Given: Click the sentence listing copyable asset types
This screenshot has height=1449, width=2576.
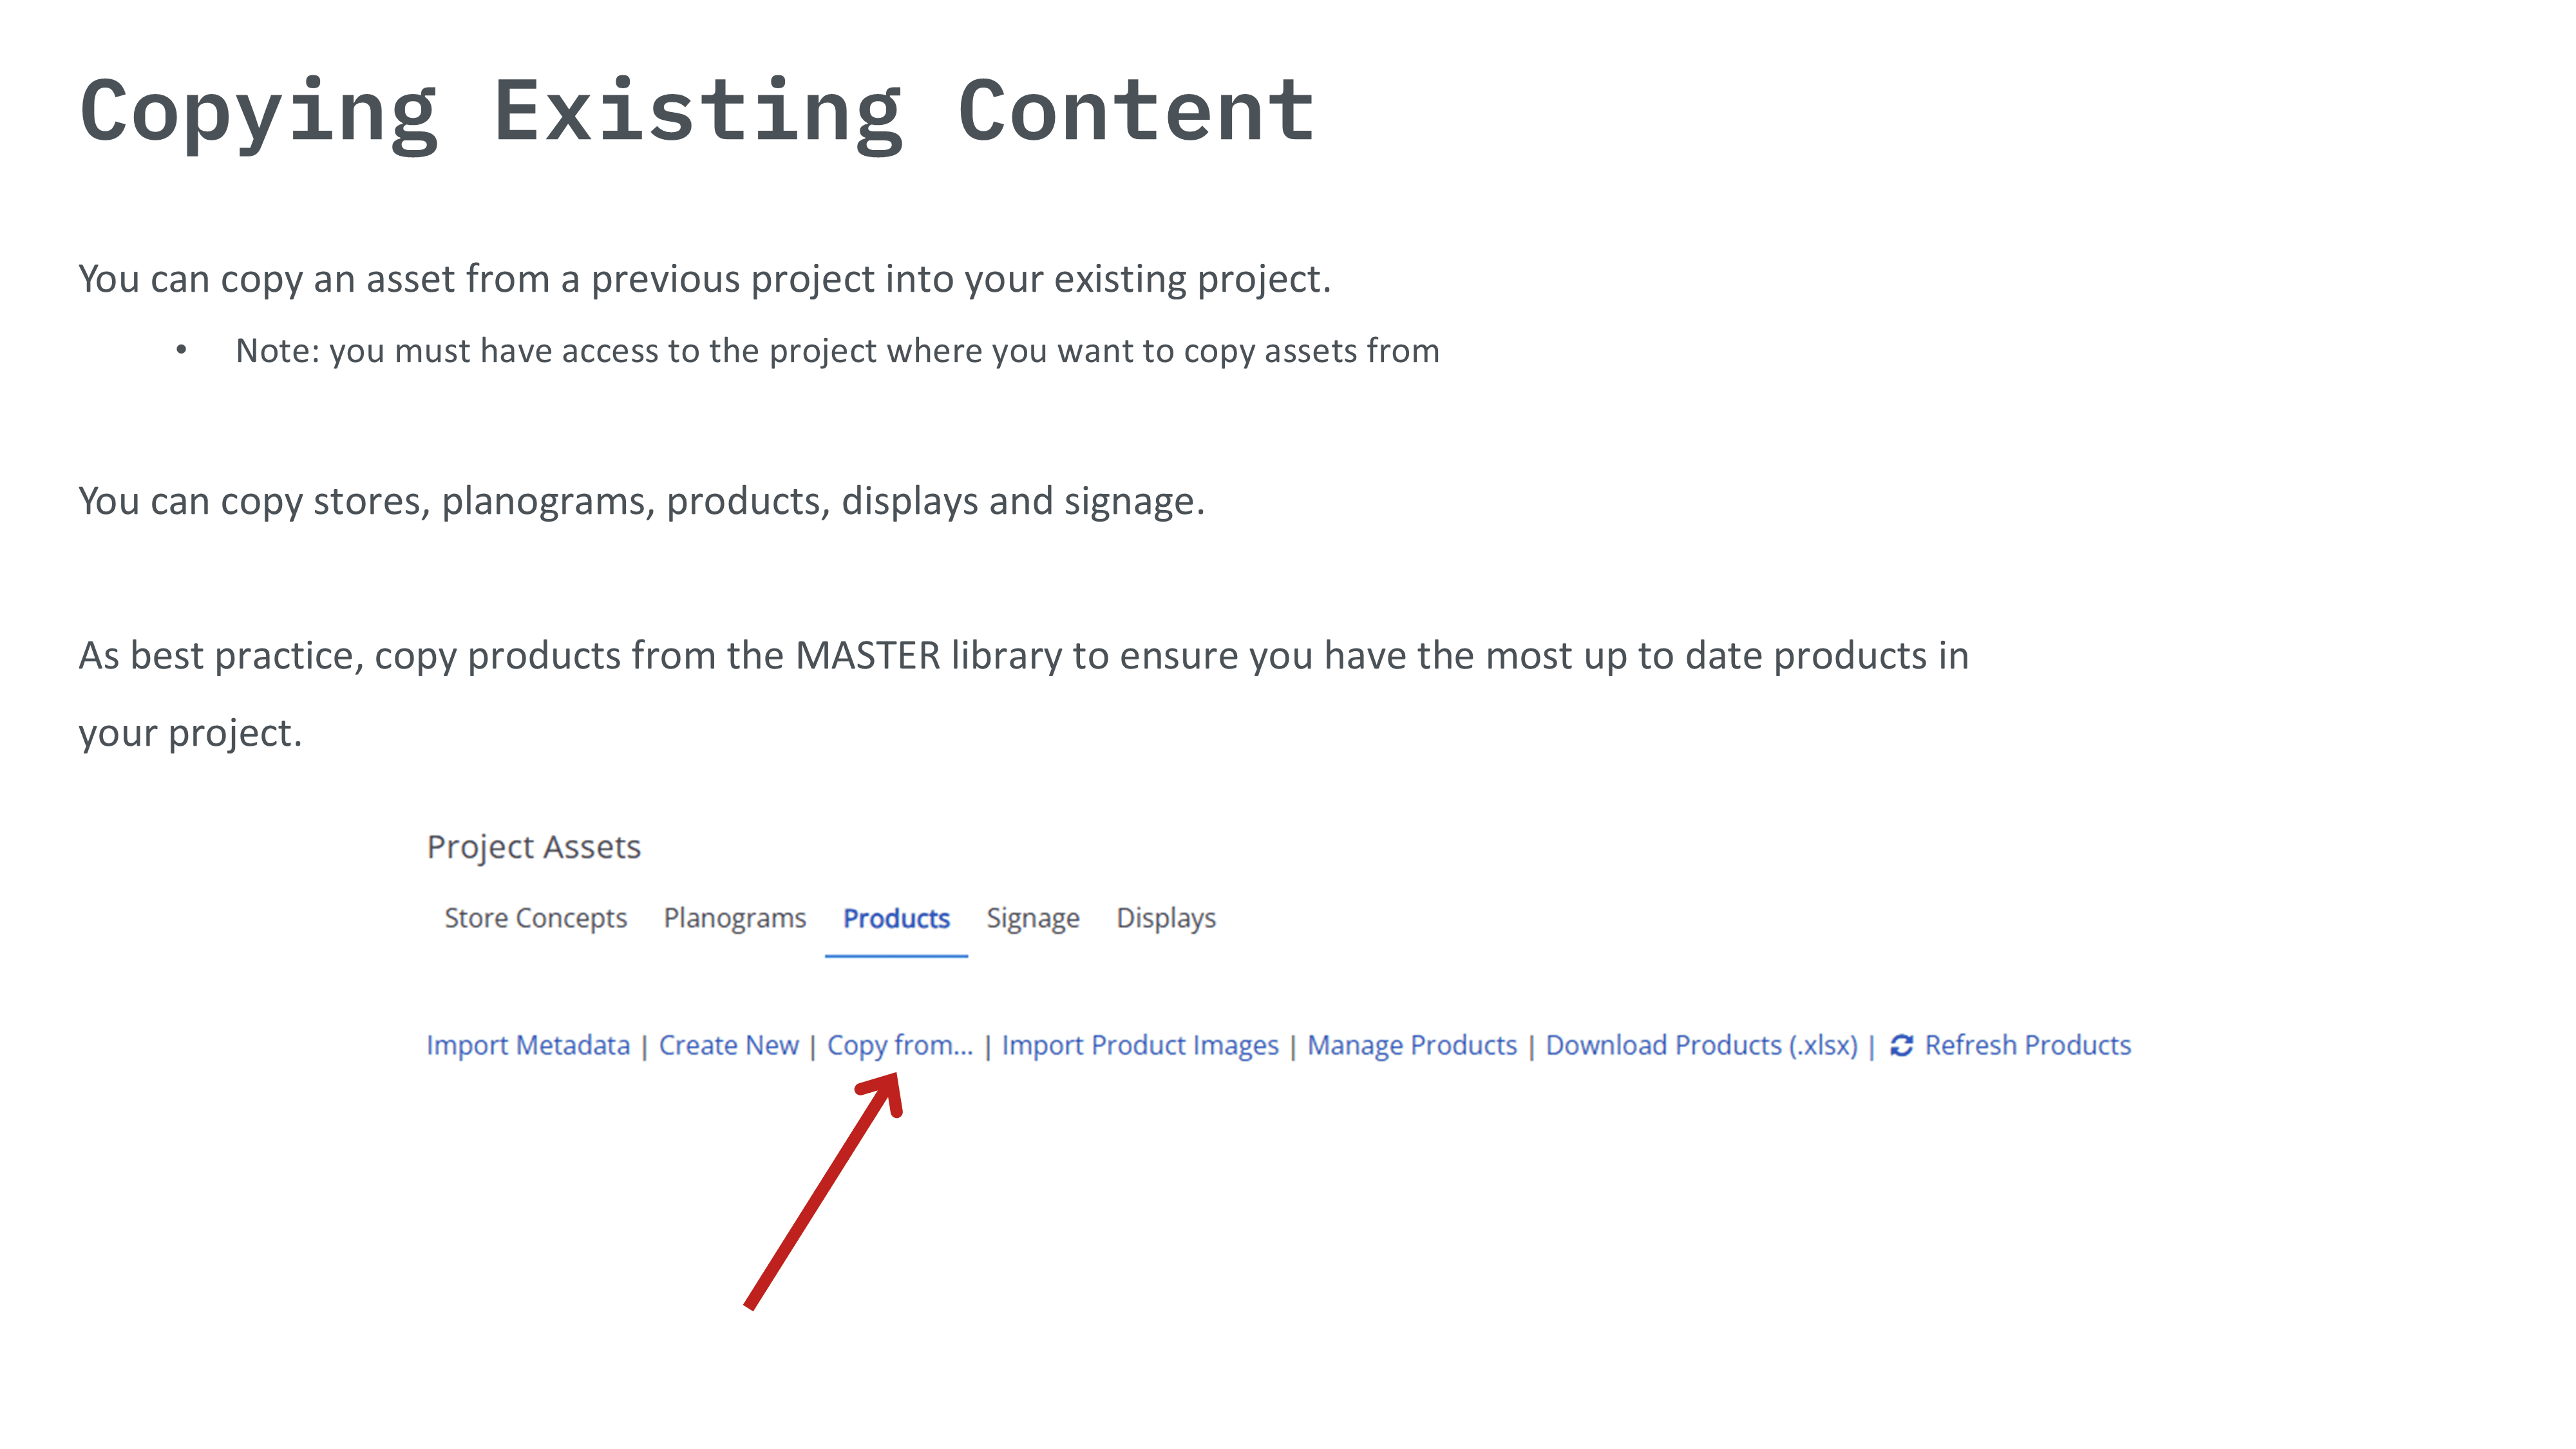Looking at the screenshot, I should point(641,501).
